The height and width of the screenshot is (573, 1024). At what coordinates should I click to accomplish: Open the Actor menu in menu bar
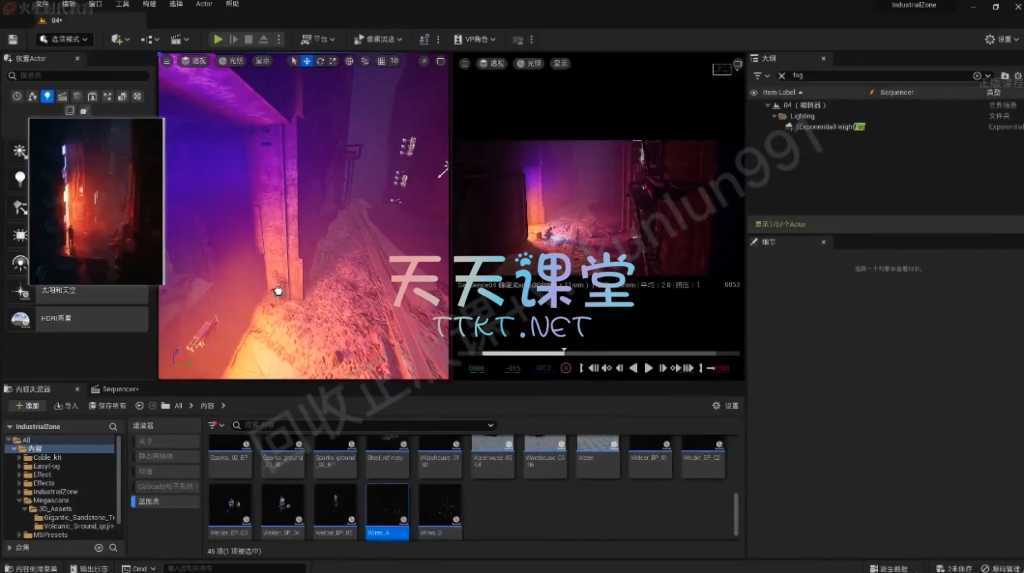pyautogui.click(x=204, y=4)
